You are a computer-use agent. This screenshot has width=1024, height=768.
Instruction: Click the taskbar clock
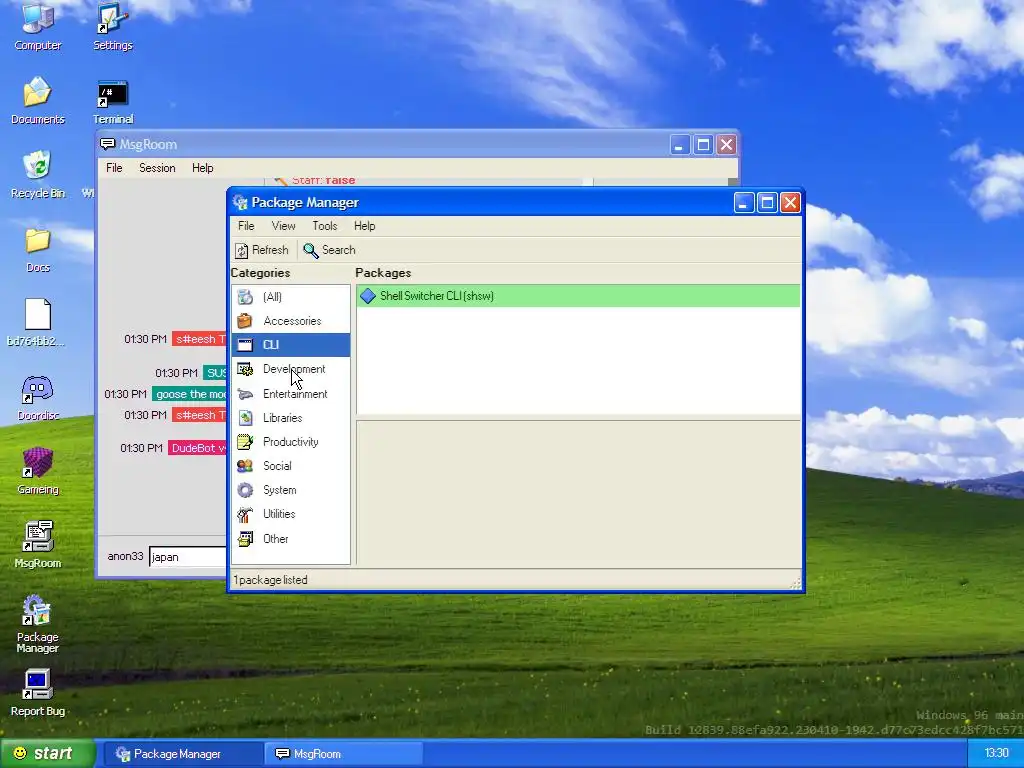(x=996, y=754)
